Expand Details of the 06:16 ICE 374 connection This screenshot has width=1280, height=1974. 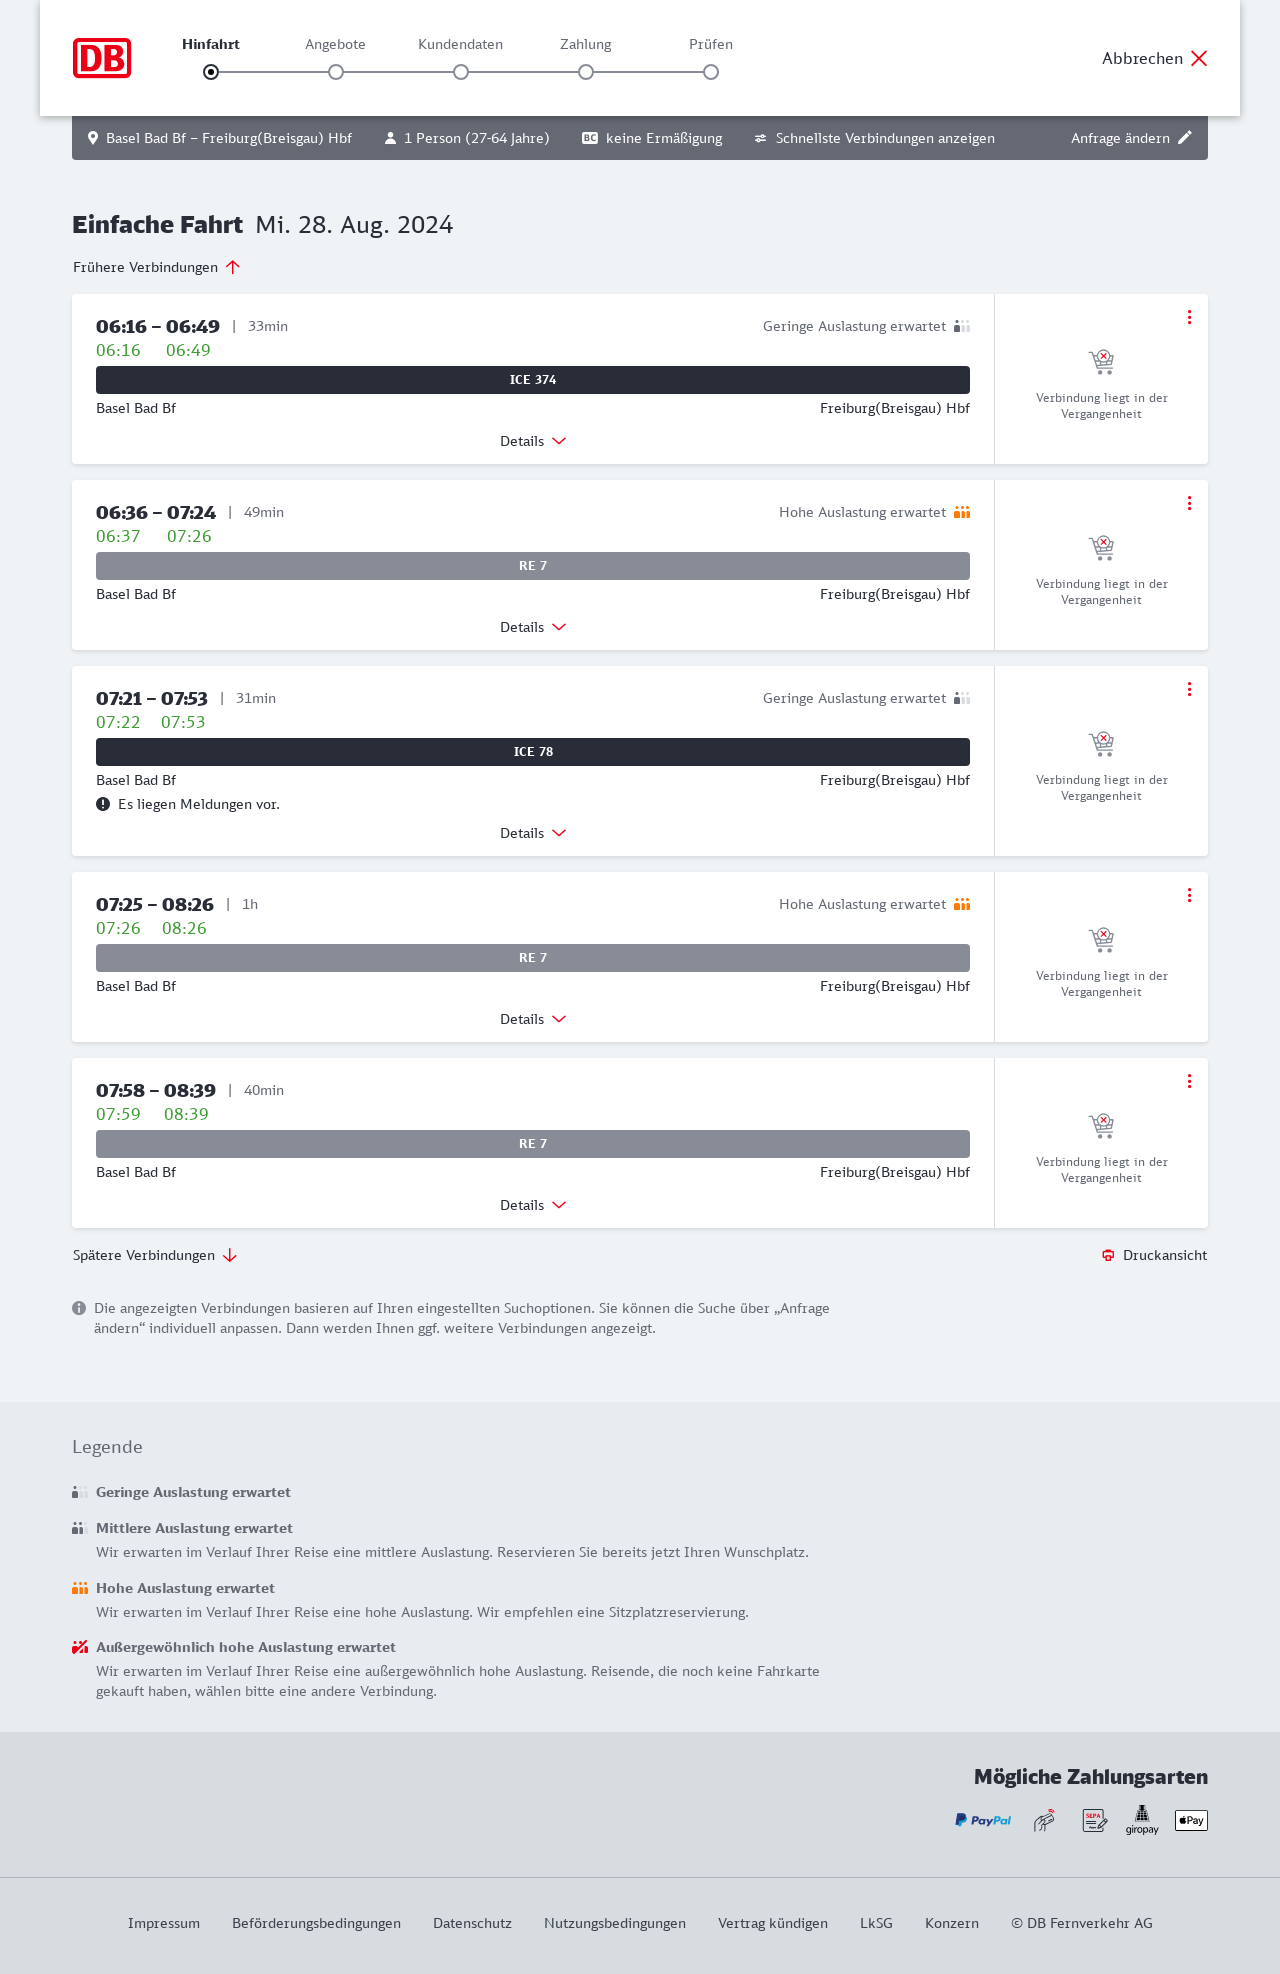533,441
